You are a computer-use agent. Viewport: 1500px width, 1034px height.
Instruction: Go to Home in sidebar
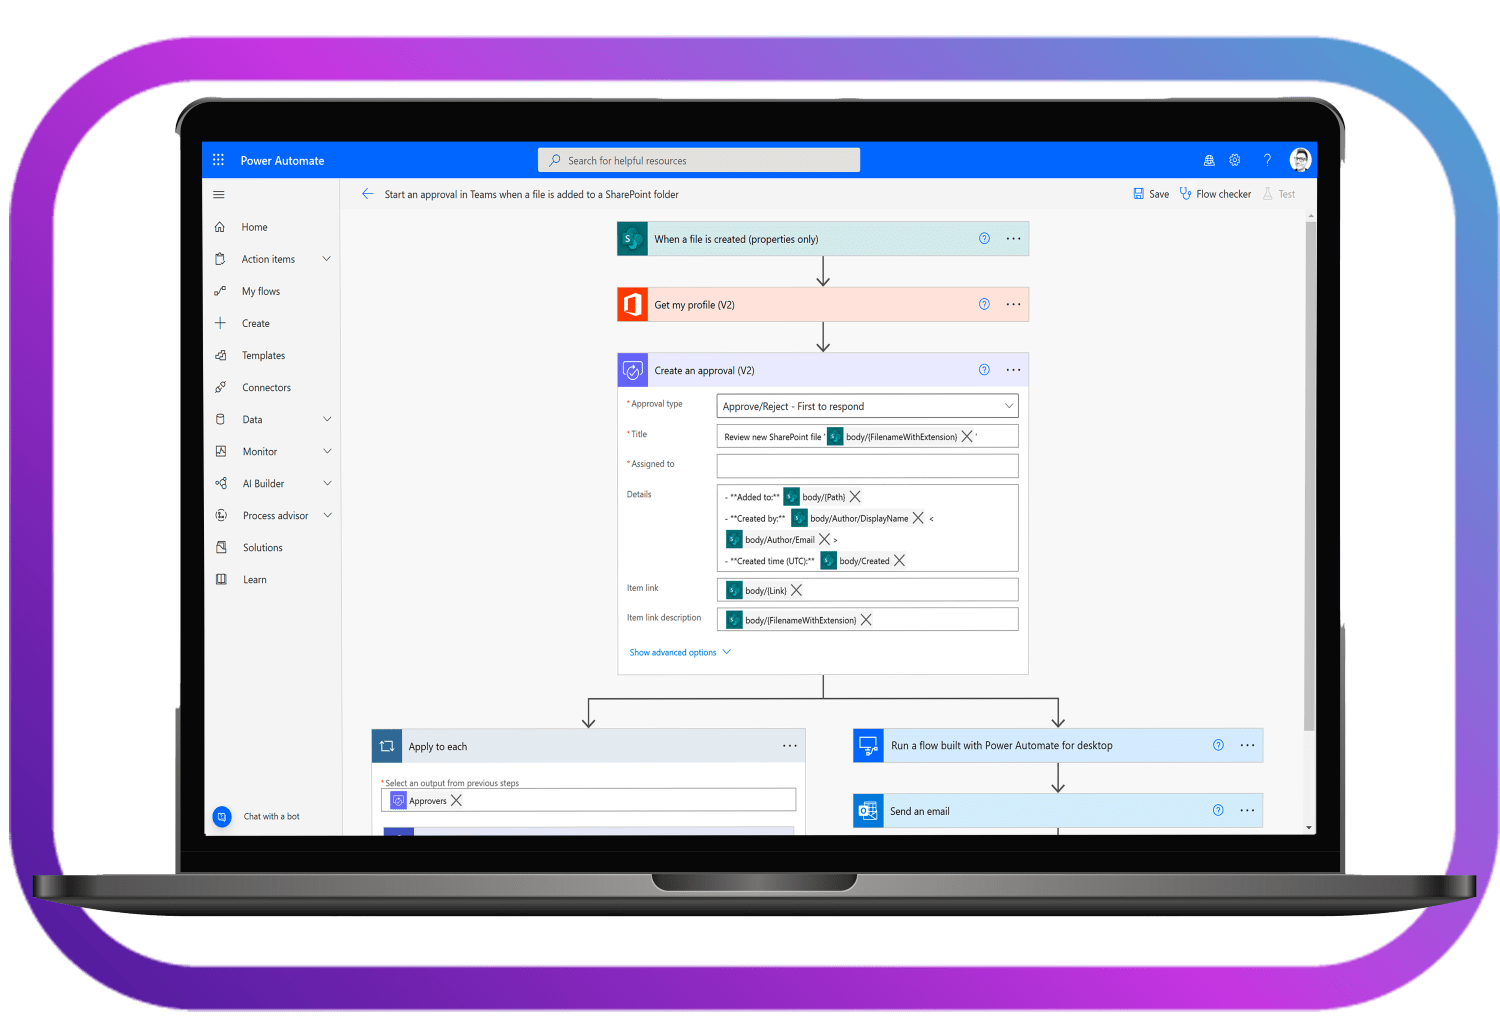(254, 227)
